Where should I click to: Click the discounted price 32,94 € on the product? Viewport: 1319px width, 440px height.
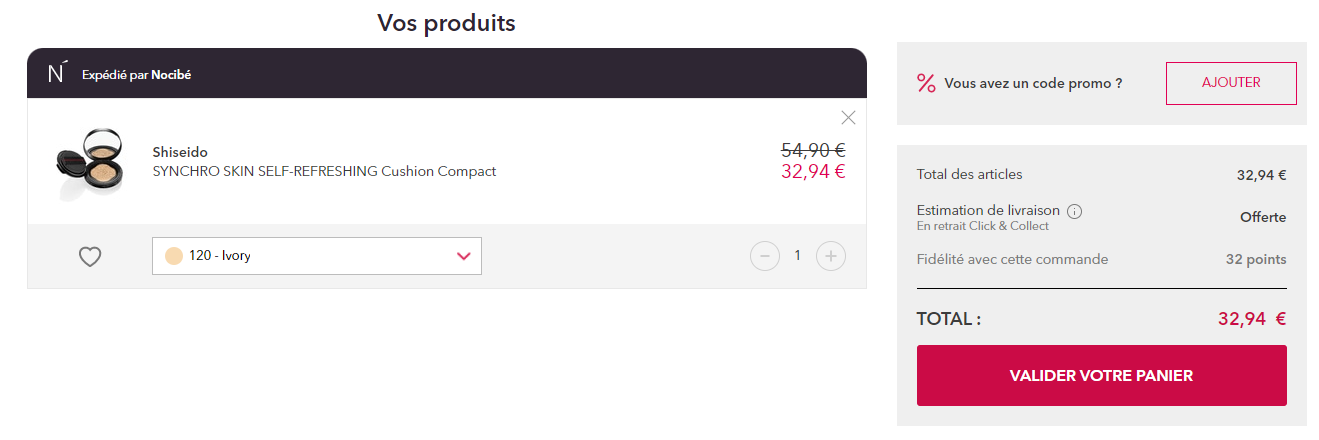[813, 171]
